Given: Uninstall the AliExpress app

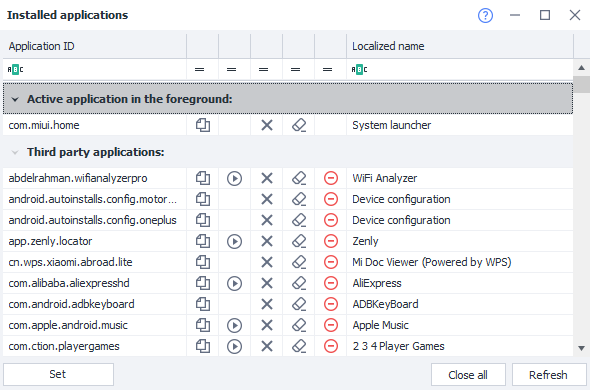Looking at the screenshot, I should [331, 283].
